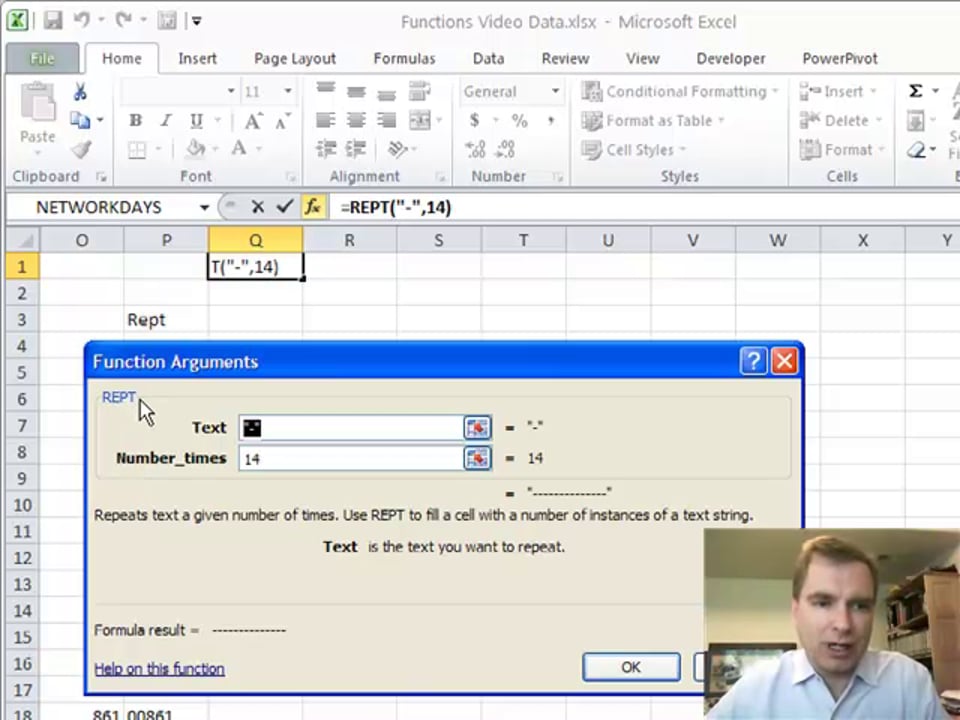Screen dimensions: 960x720
Task: Increase font size with Grow Font
Action: [x=253, y=121]
